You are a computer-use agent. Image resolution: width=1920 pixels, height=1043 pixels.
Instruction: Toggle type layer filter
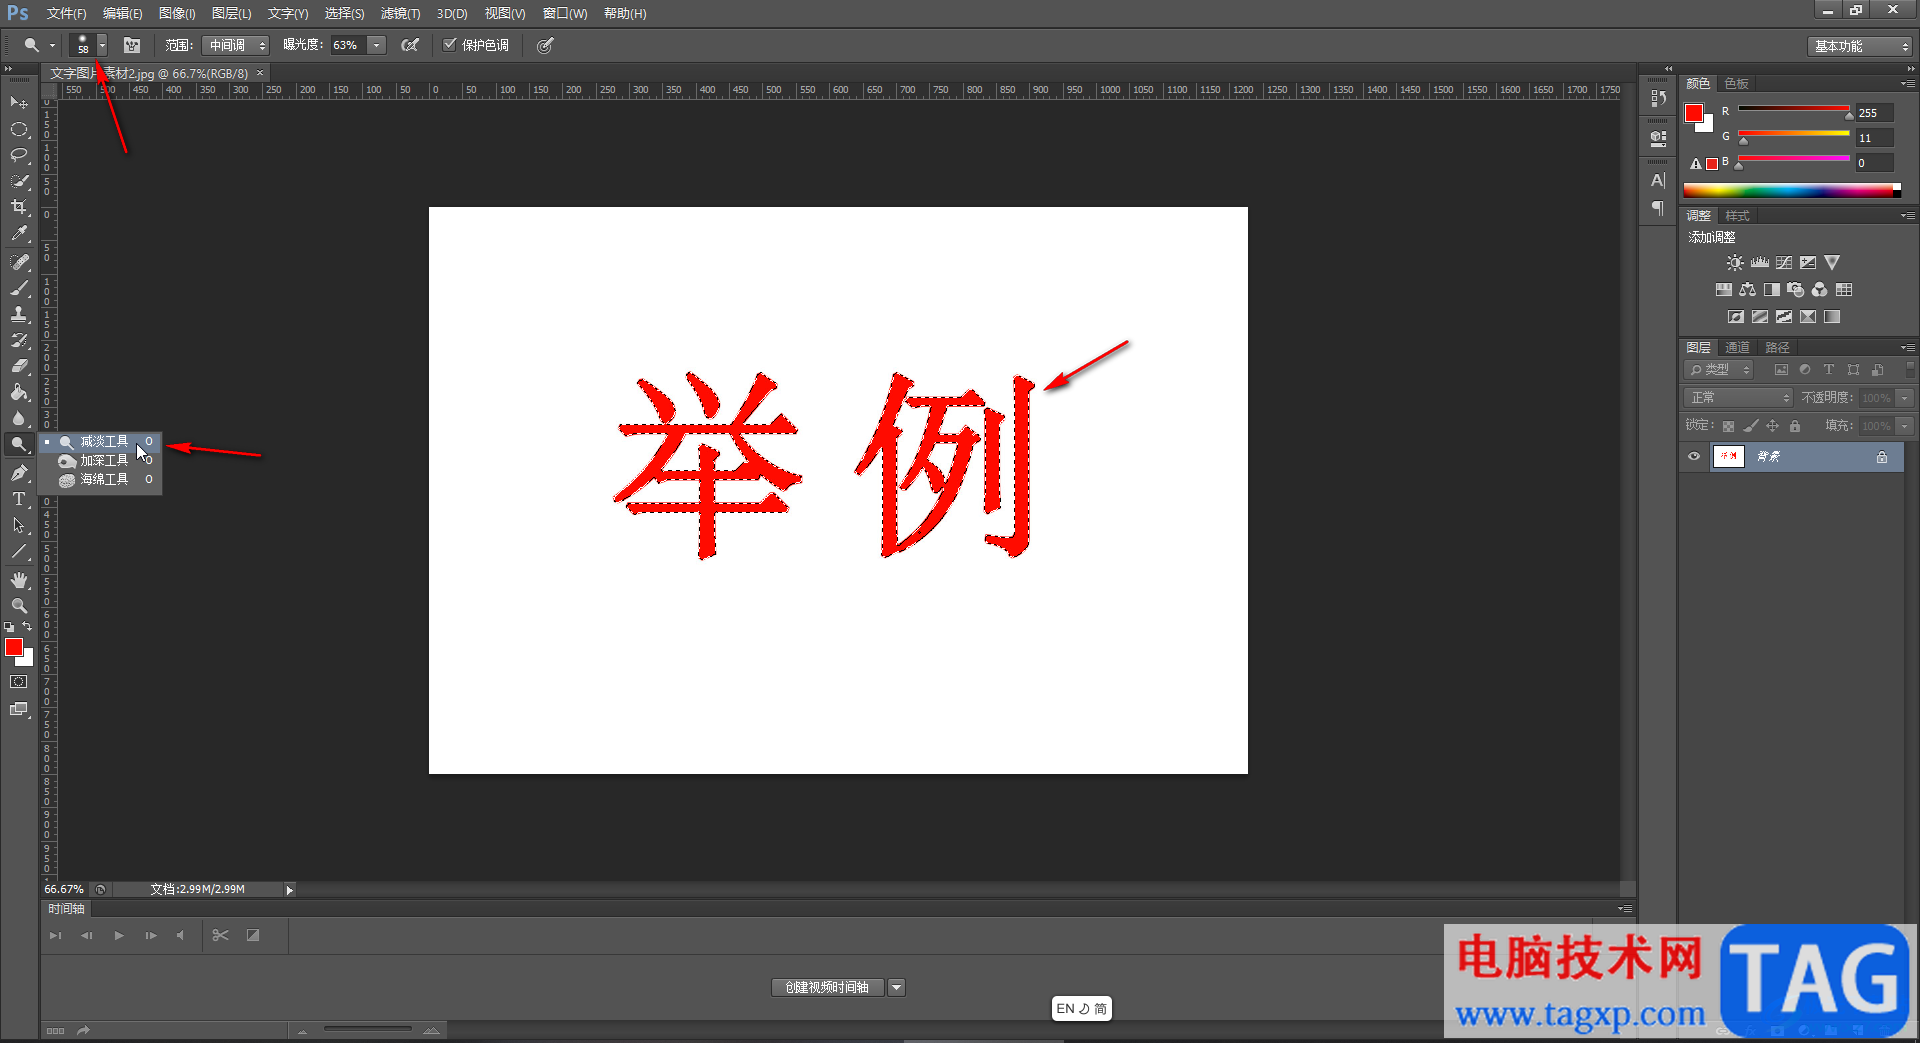pos(1829,370)
